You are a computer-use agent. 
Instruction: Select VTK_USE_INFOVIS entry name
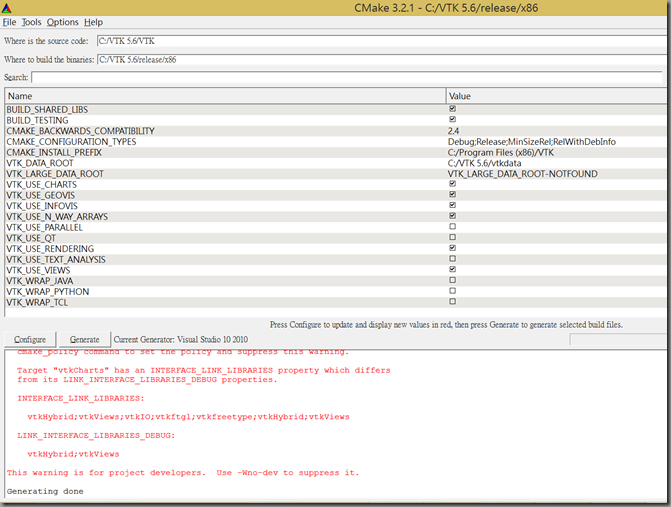(42, 206)
